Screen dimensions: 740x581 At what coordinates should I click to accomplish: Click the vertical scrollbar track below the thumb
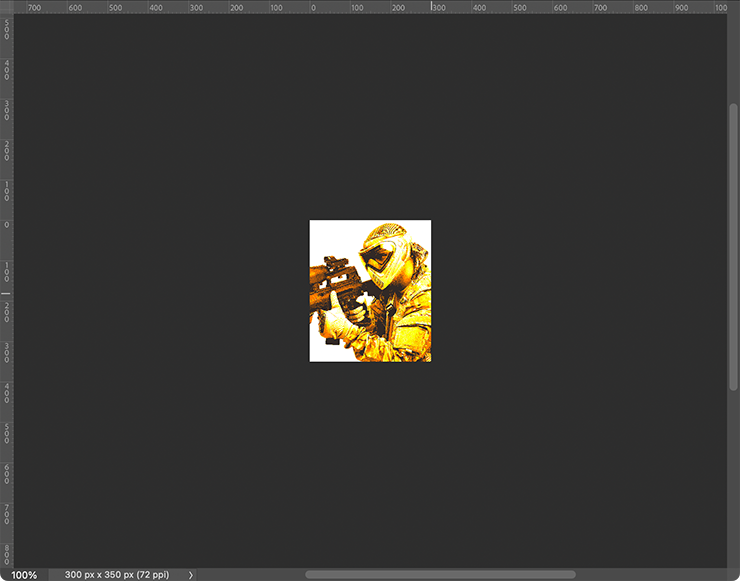click(x=734, y=470)
